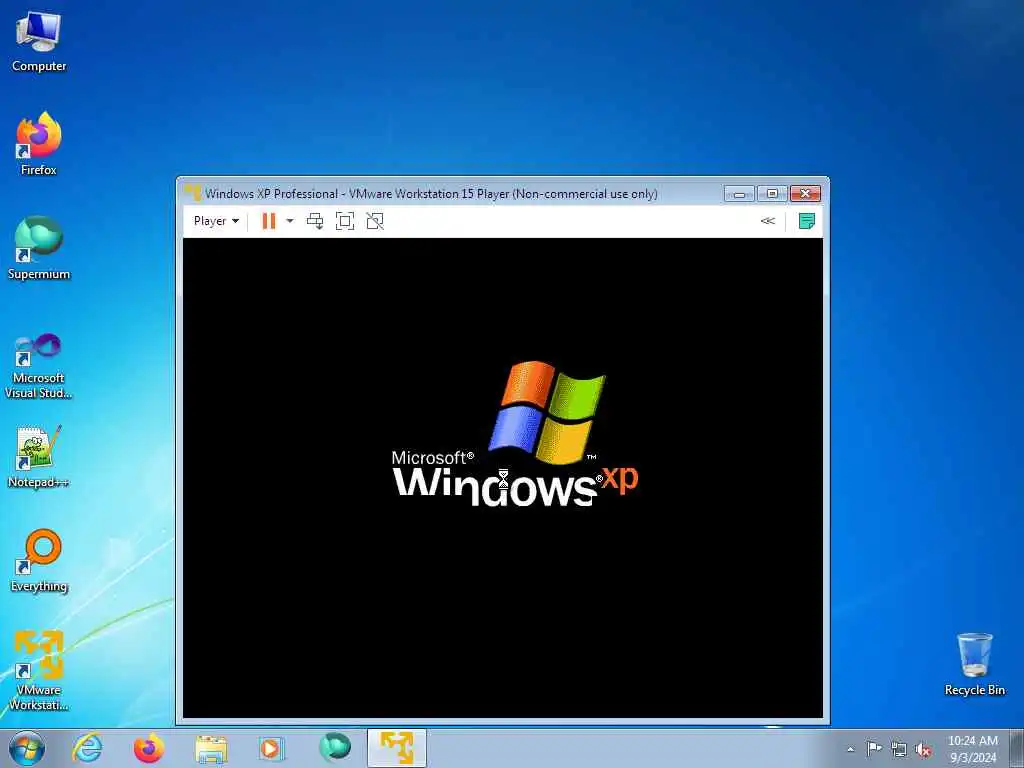The width and height of the screenshot is (1024, 768).
Task: Click the Windows XP boot screen logo
Action: [515, 434]
